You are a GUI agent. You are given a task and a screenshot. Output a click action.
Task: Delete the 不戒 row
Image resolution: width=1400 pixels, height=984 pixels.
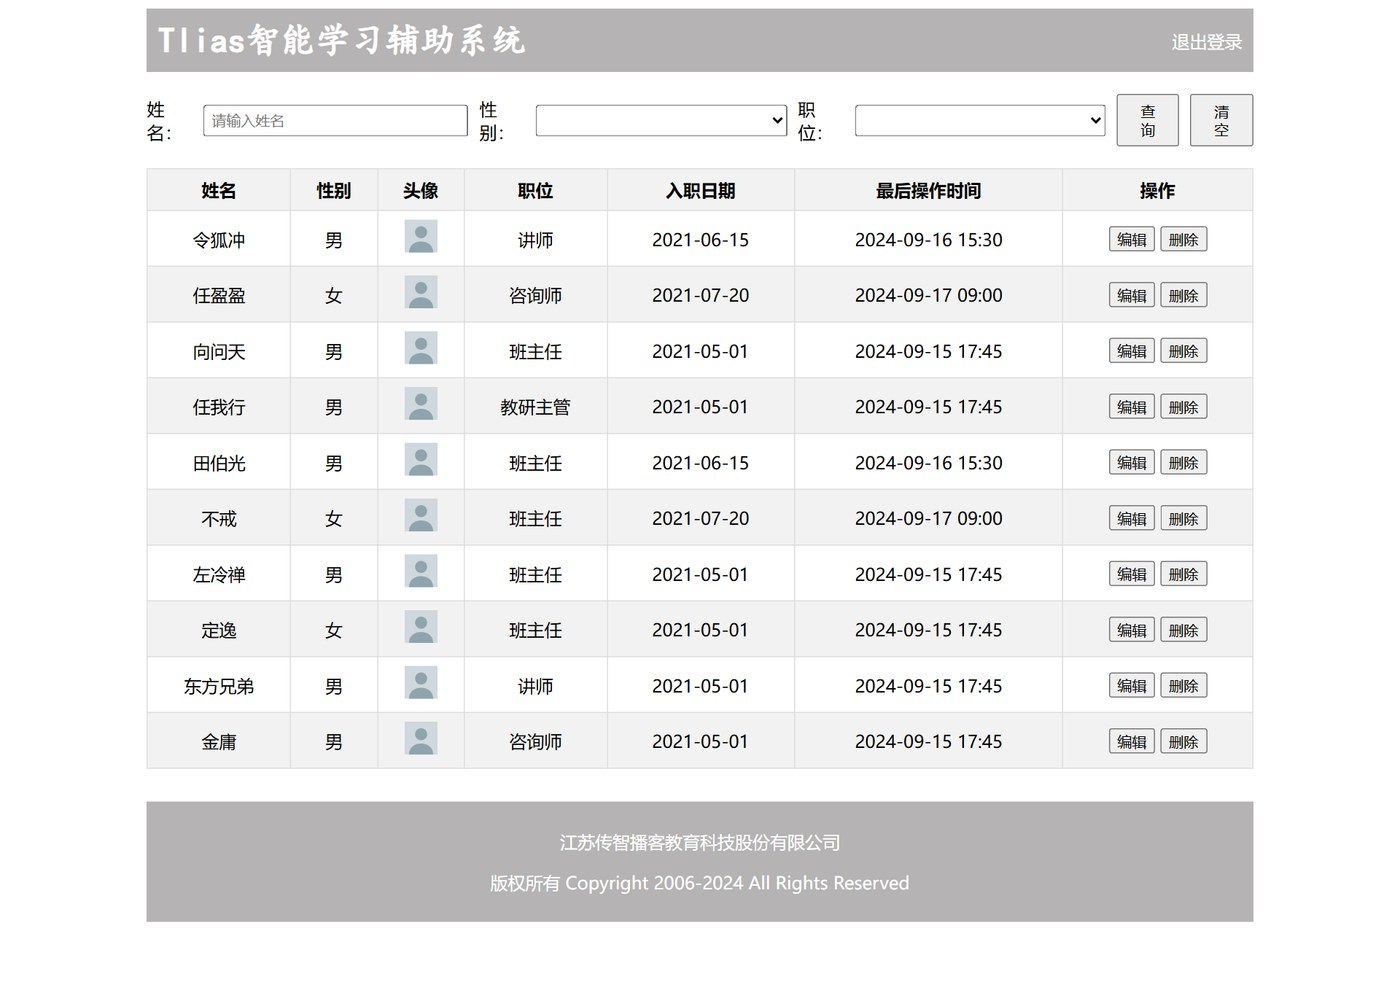pos(1184,519)
